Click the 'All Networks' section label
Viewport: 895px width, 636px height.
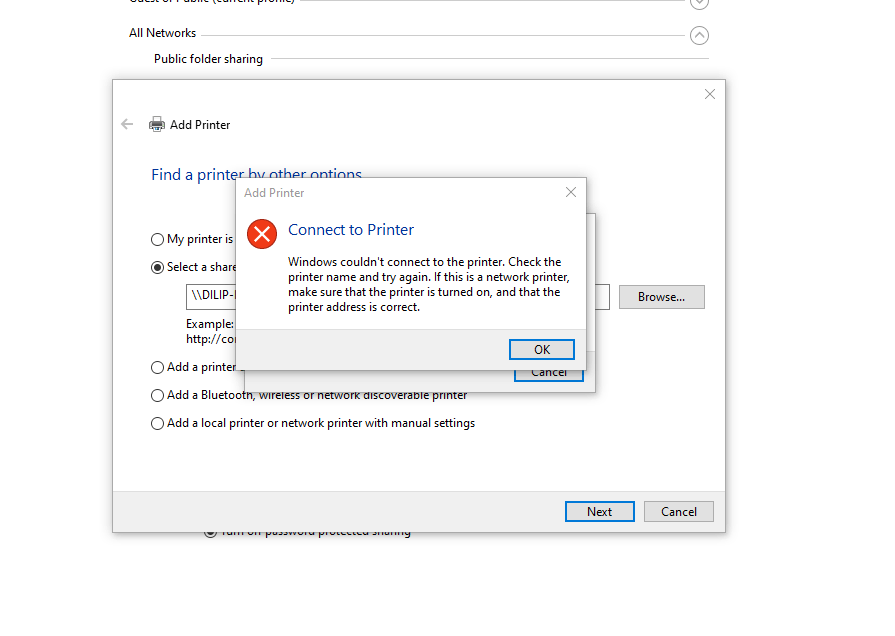point(163,33)
